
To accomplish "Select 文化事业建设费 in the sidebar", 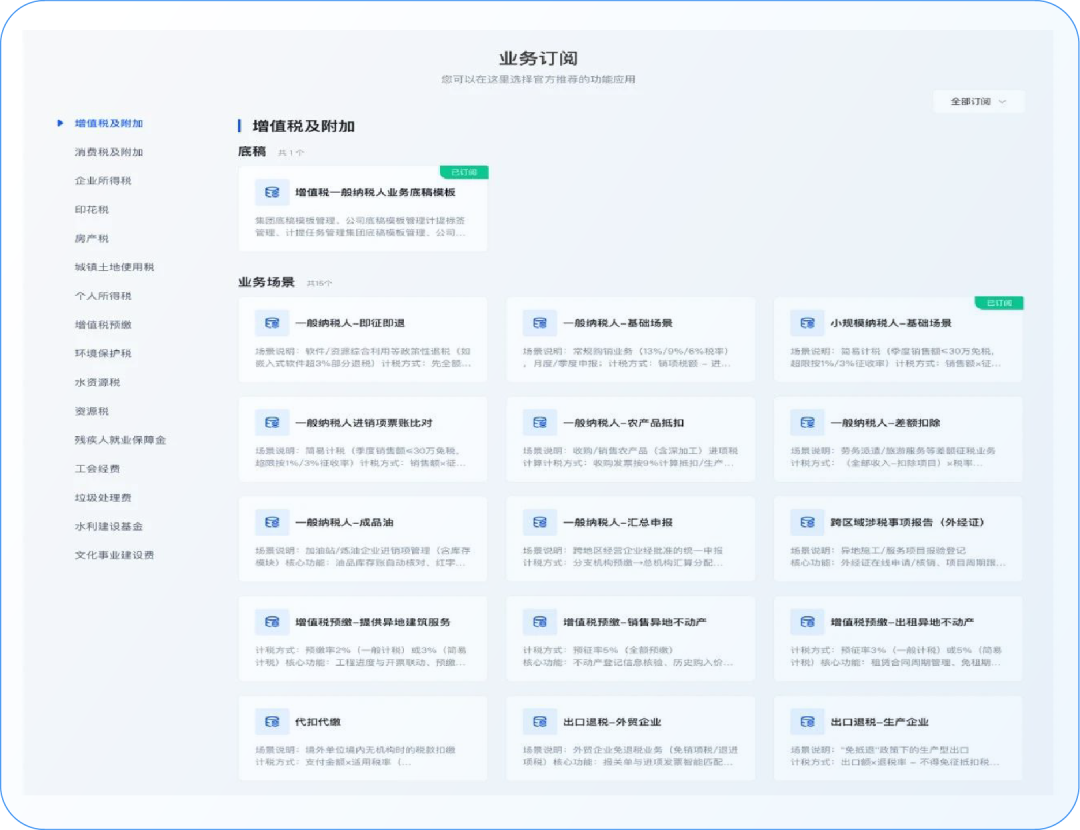I will coord(114,556).
